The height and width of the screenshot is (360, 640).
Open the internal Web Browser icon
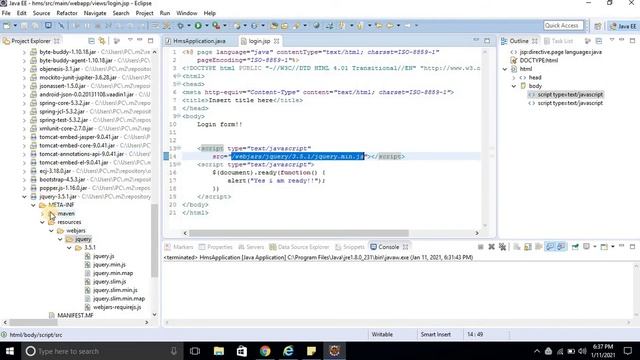coord(316,26)
